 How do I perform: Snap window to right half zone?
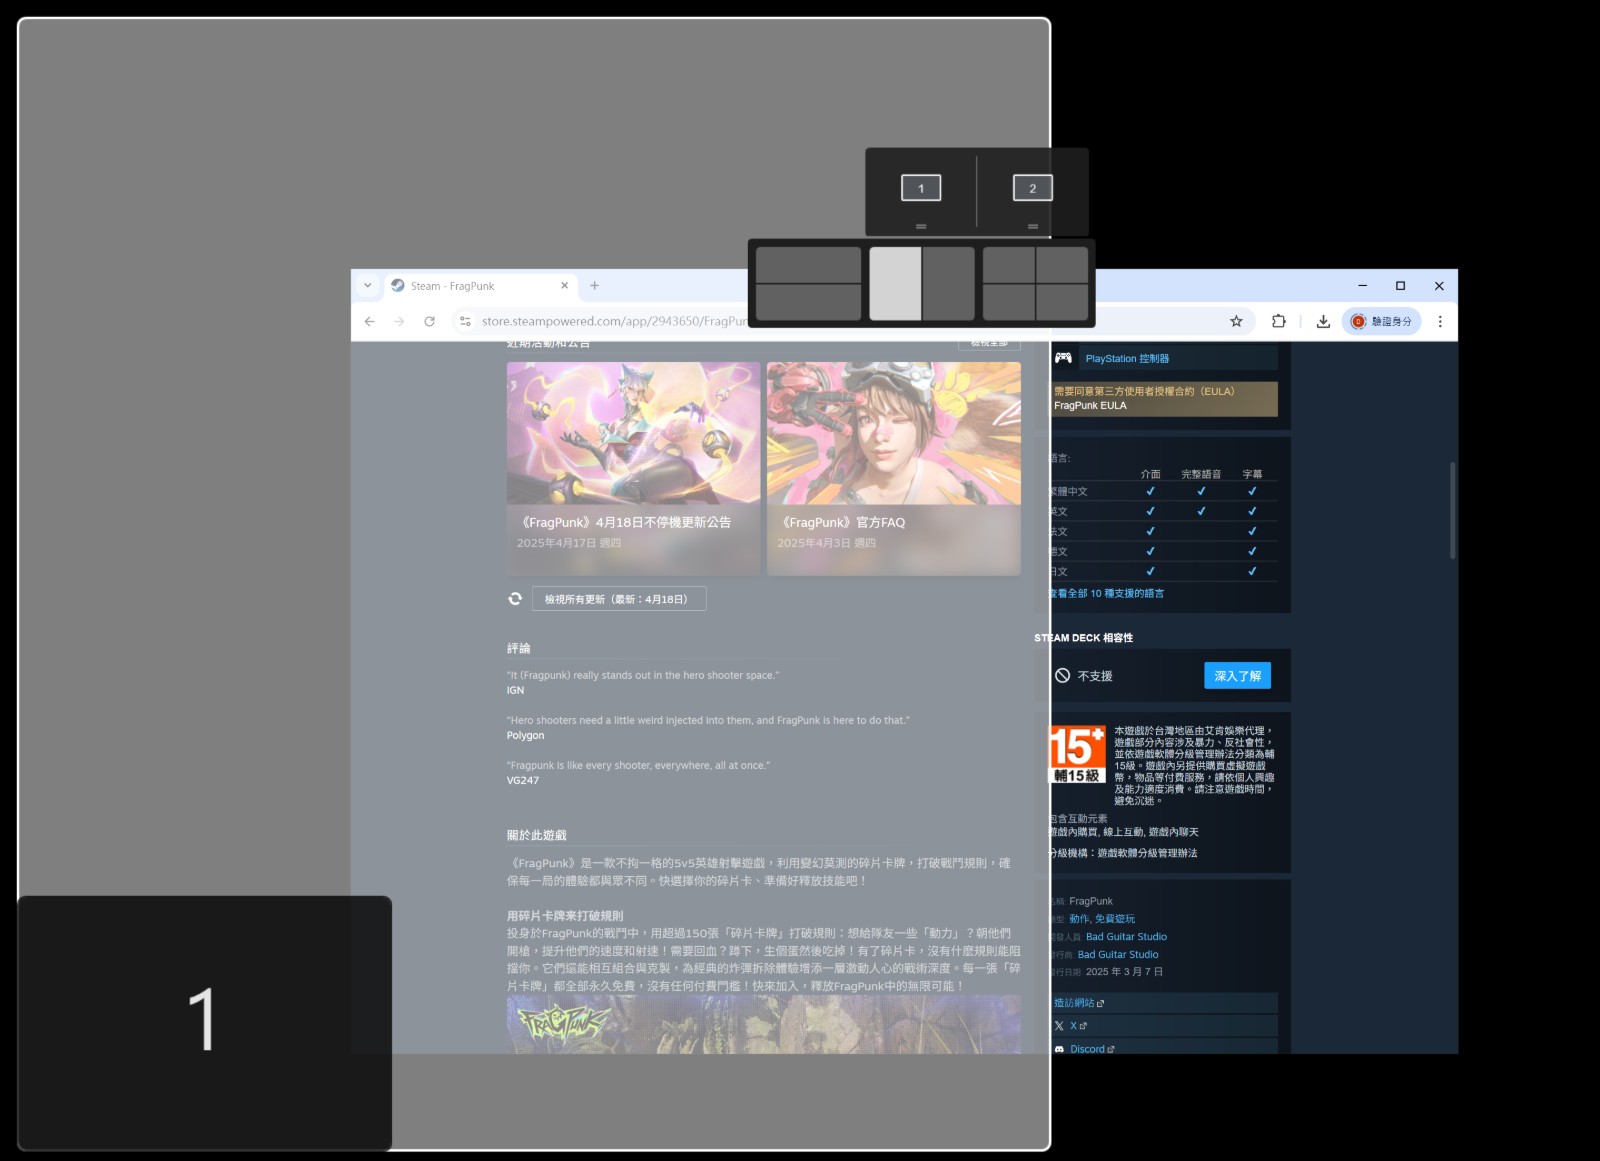point(948,284)
